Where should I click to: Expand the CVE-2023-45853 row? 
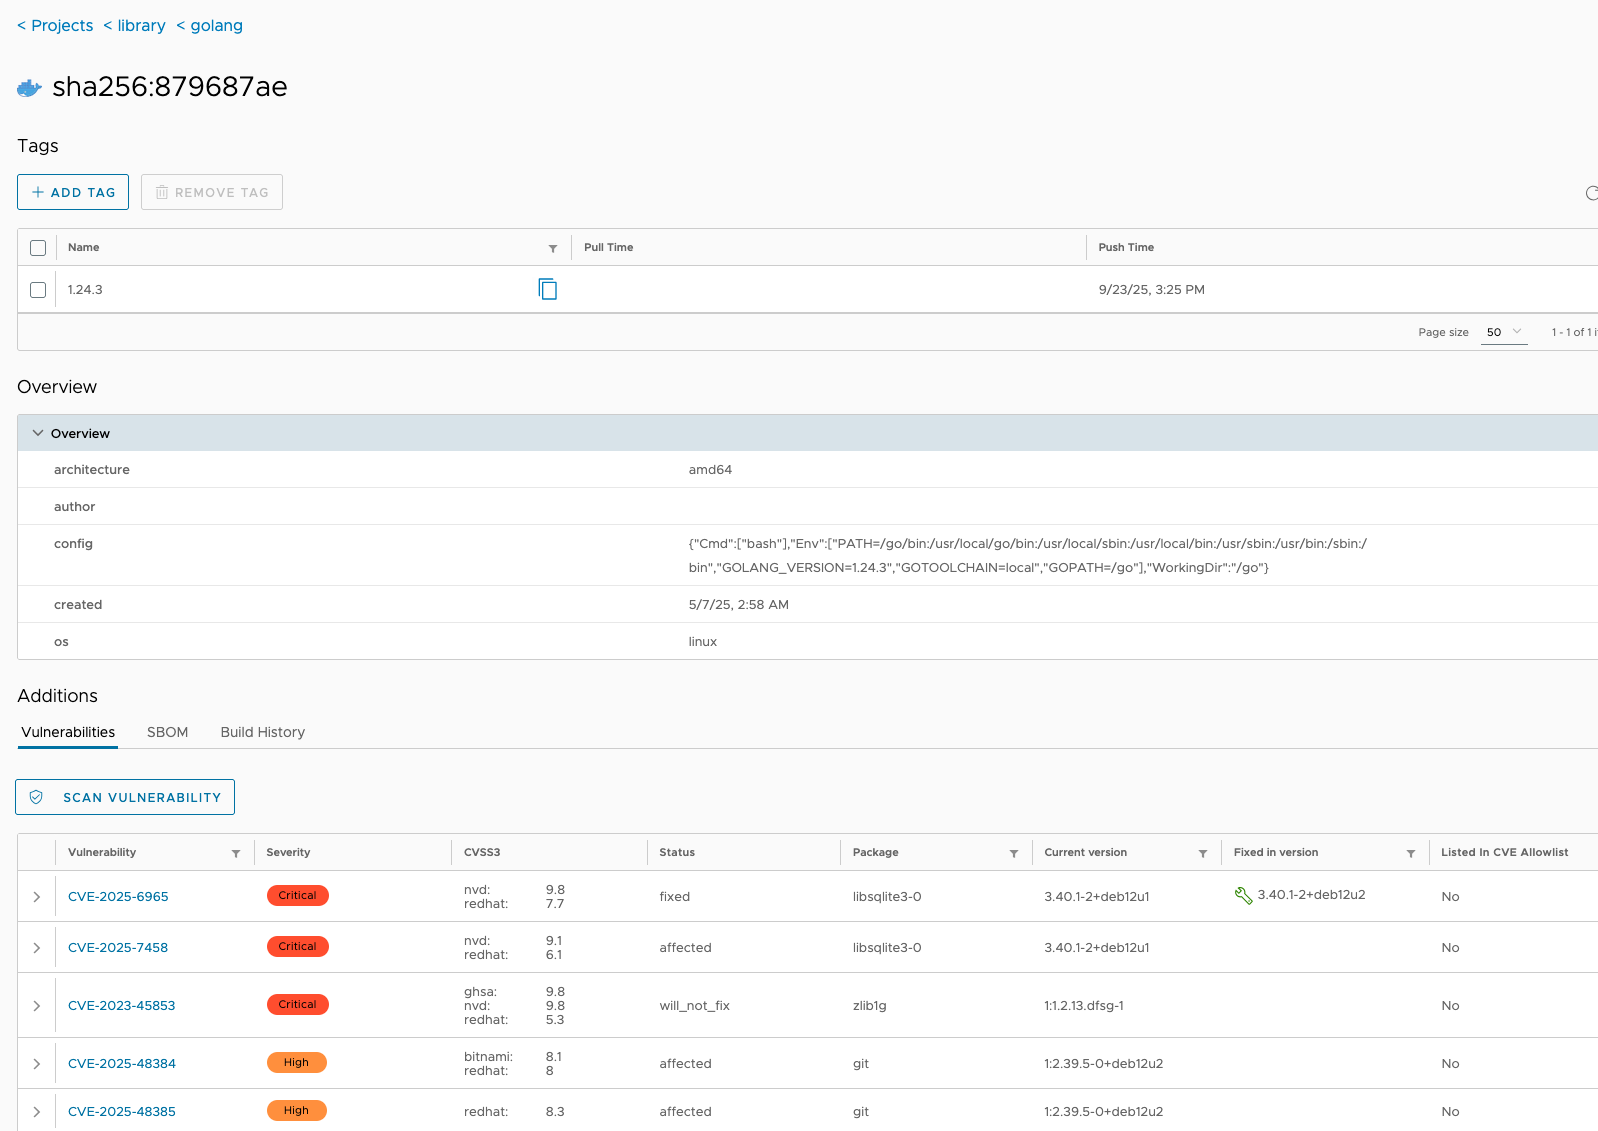point(37,1006)
